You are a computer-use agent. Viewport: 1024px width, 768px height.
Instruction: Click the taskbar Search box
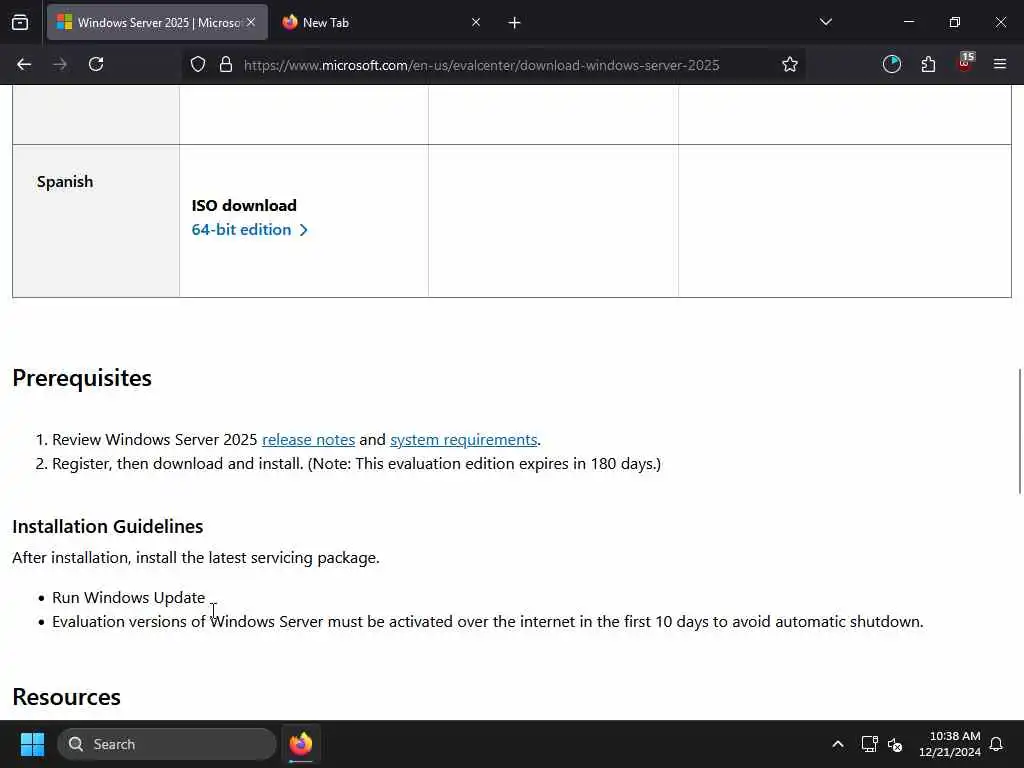pos(167,744)
